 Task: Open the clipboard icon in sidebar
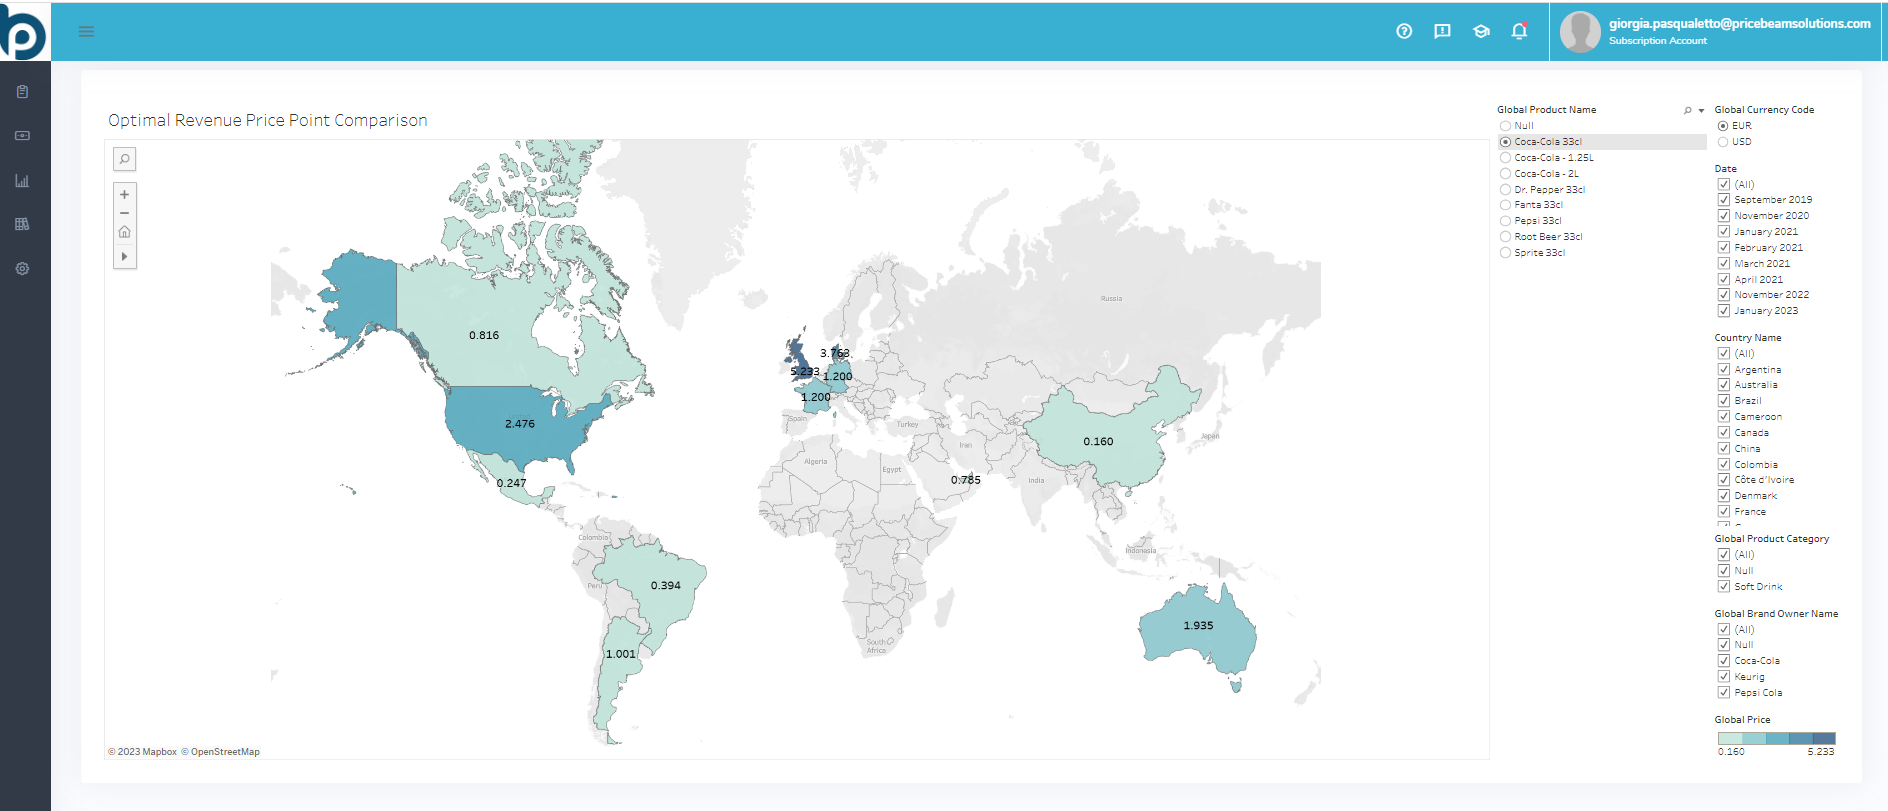coord(22,92)
